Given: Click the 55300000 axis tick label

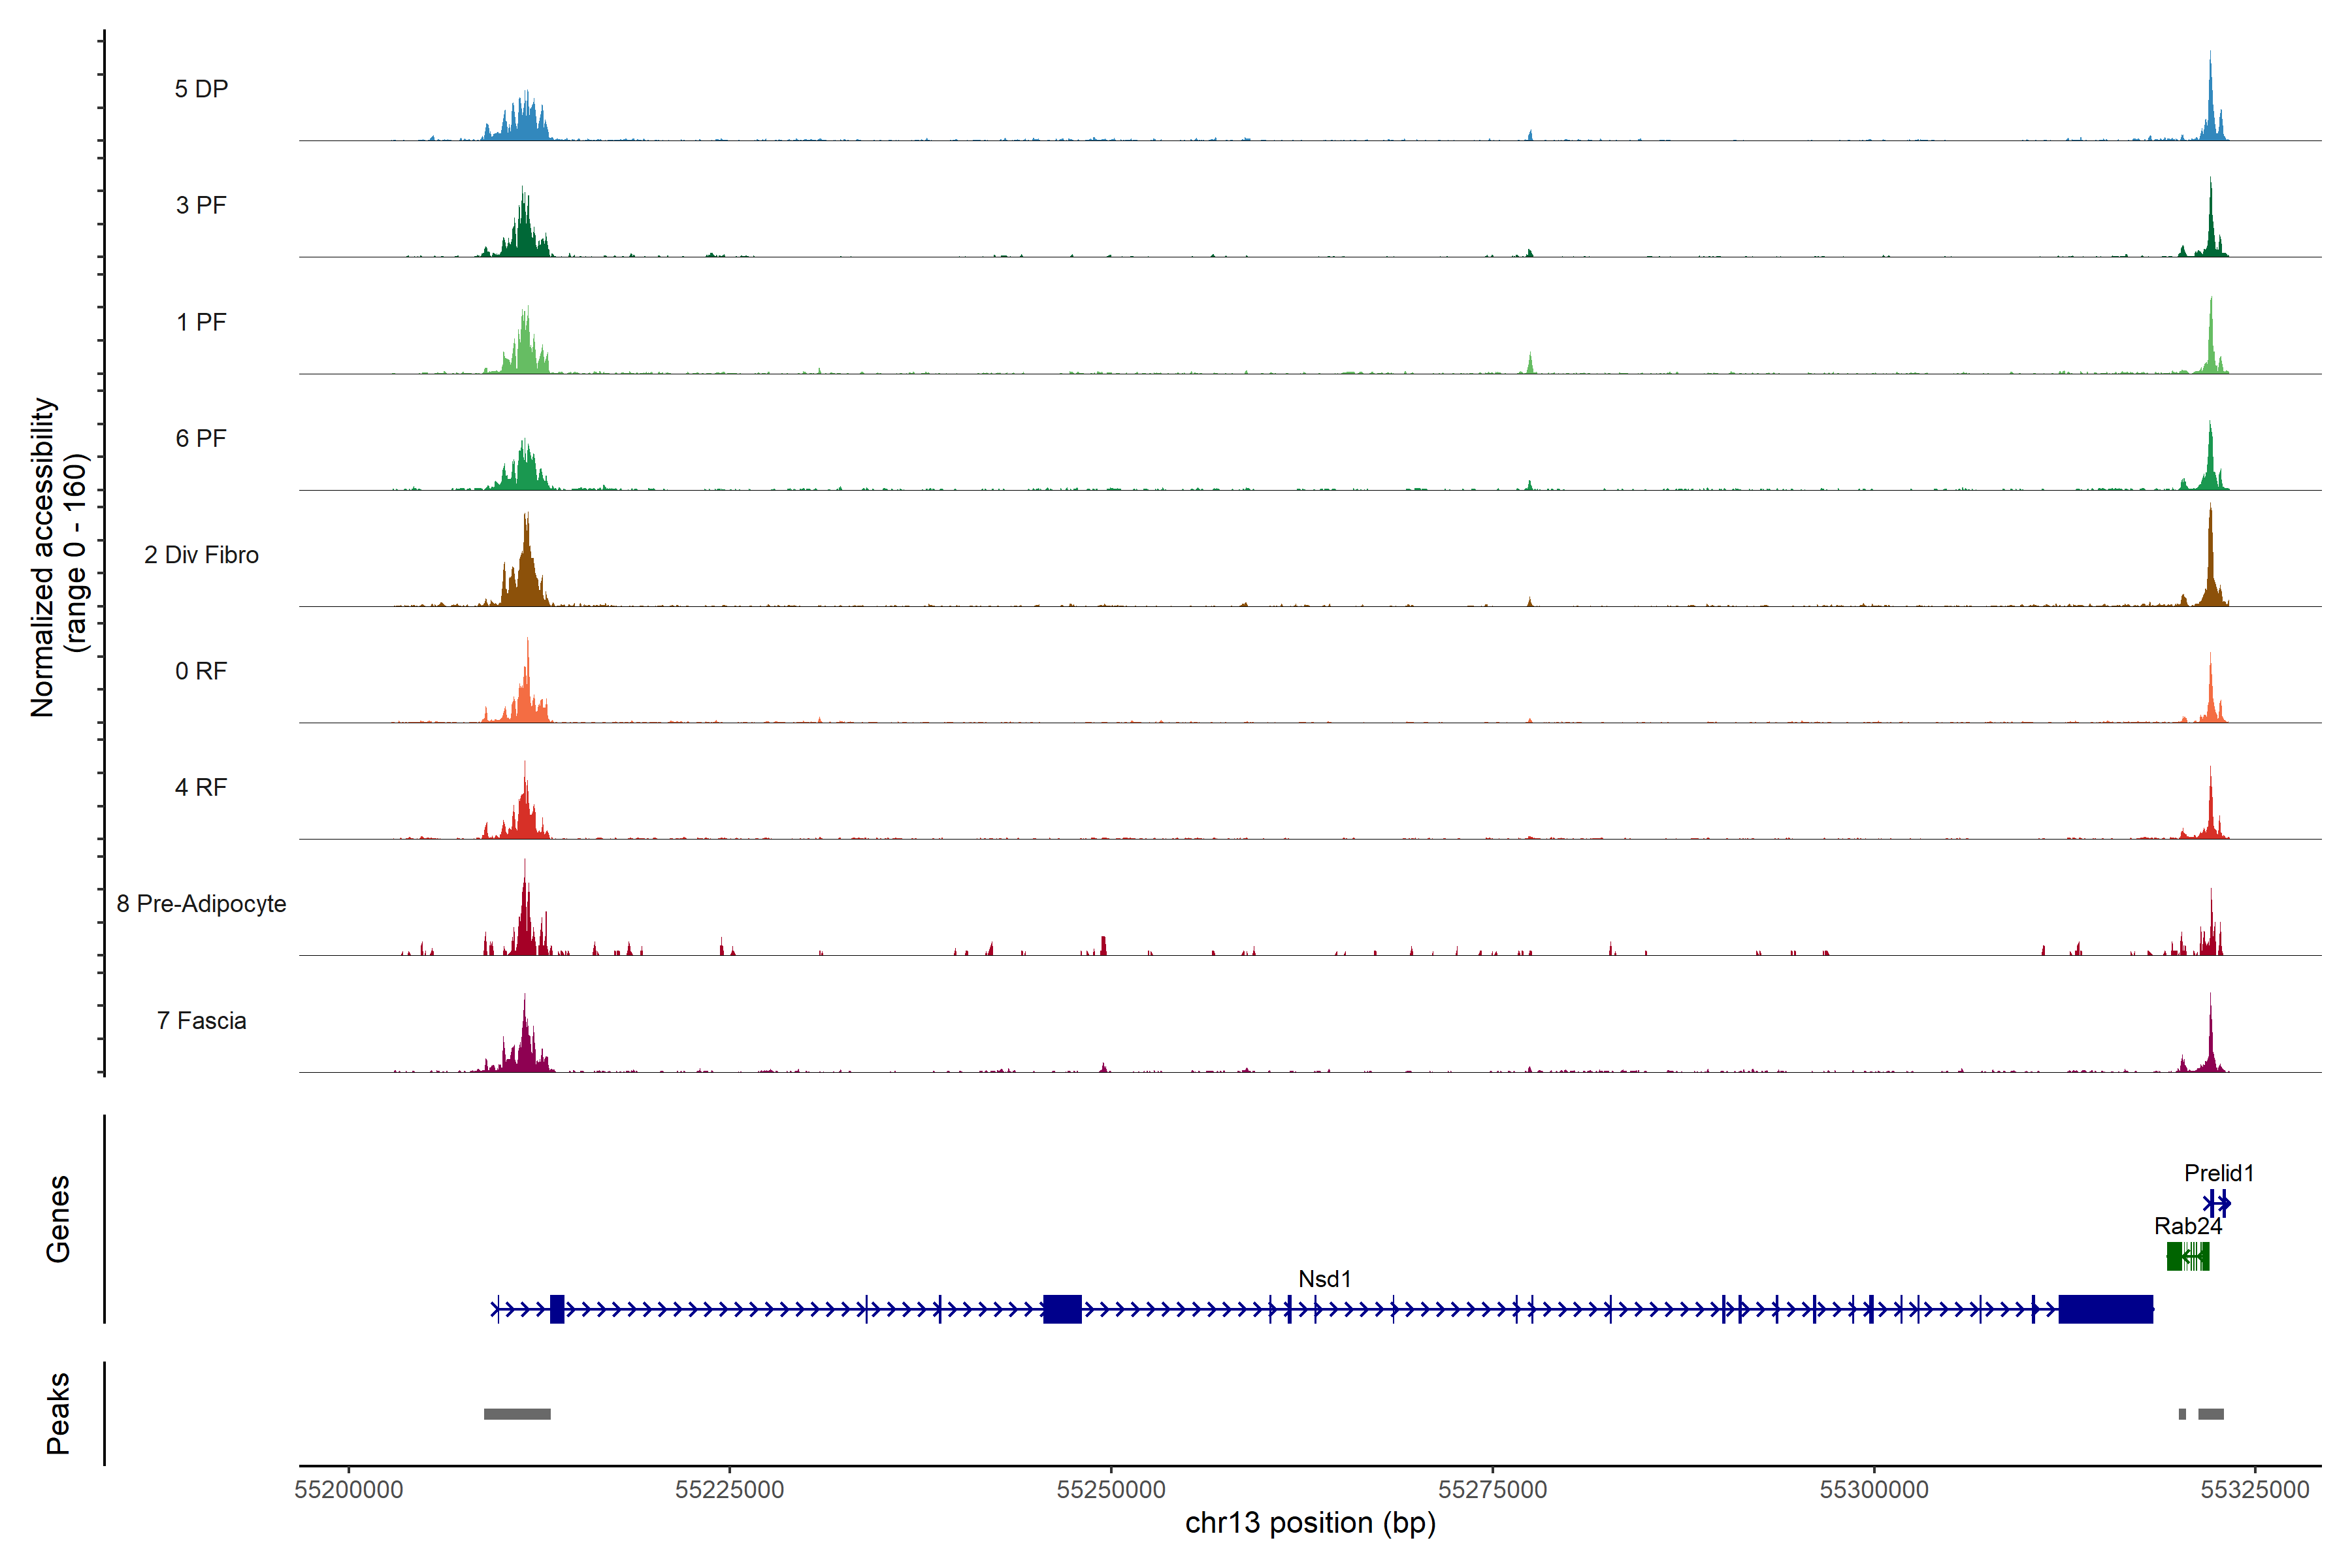Looking at the screenshot, I should (x=1873, y=1490).
